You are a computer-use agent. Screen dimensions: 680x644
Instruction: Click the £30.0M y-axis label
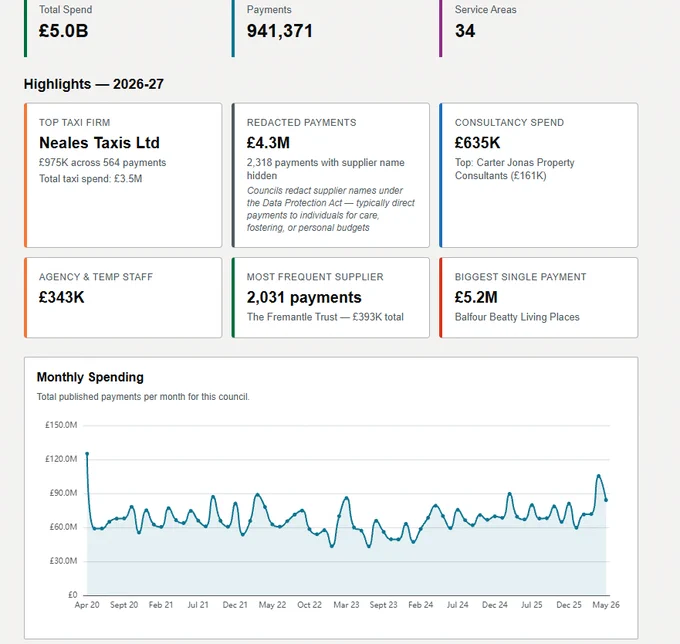click(x=63, y=561)
